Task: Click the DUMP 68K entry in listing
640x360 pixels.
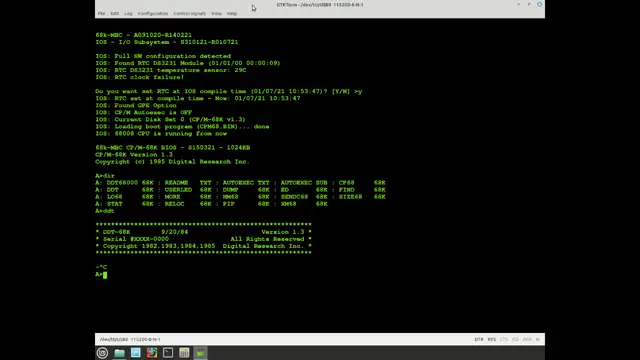Action: tap(246, 190)
